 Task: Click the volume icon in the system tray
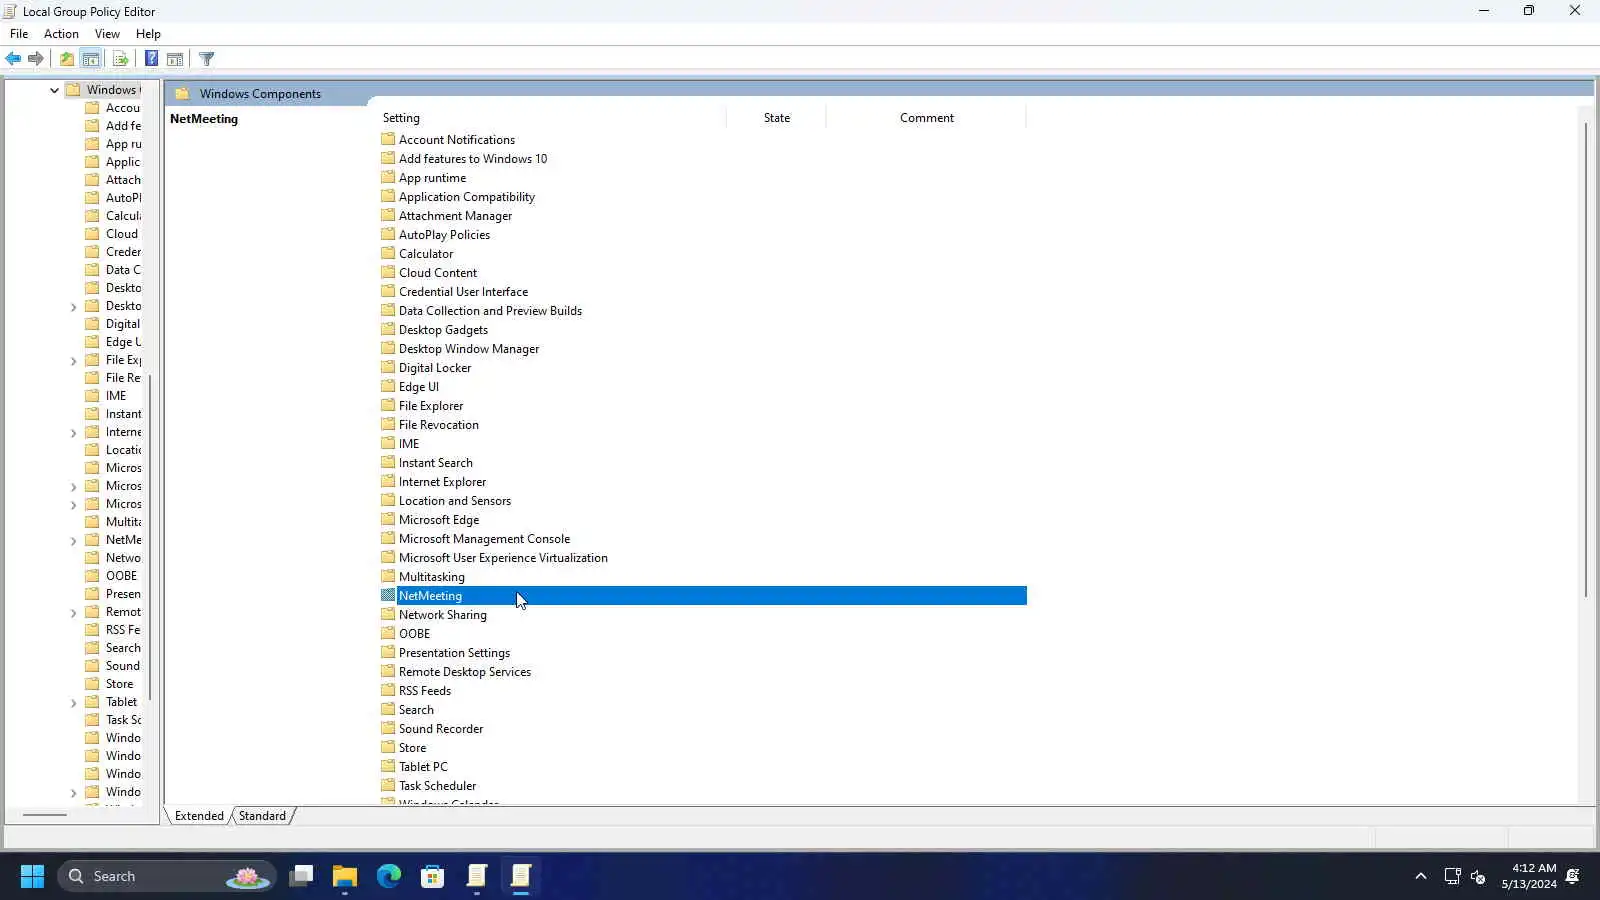tap(1478, 876)
